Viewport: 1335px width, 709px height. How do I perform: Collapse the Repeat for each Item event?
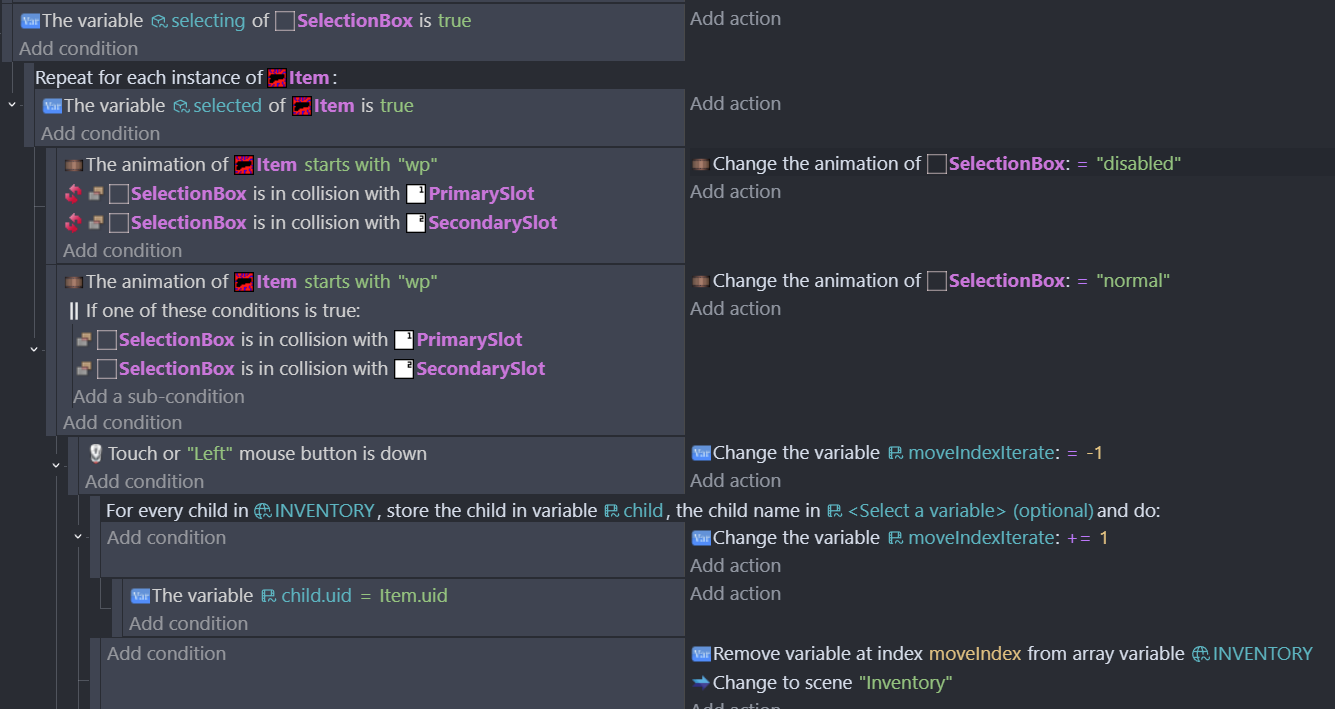(x=11, y=104)
